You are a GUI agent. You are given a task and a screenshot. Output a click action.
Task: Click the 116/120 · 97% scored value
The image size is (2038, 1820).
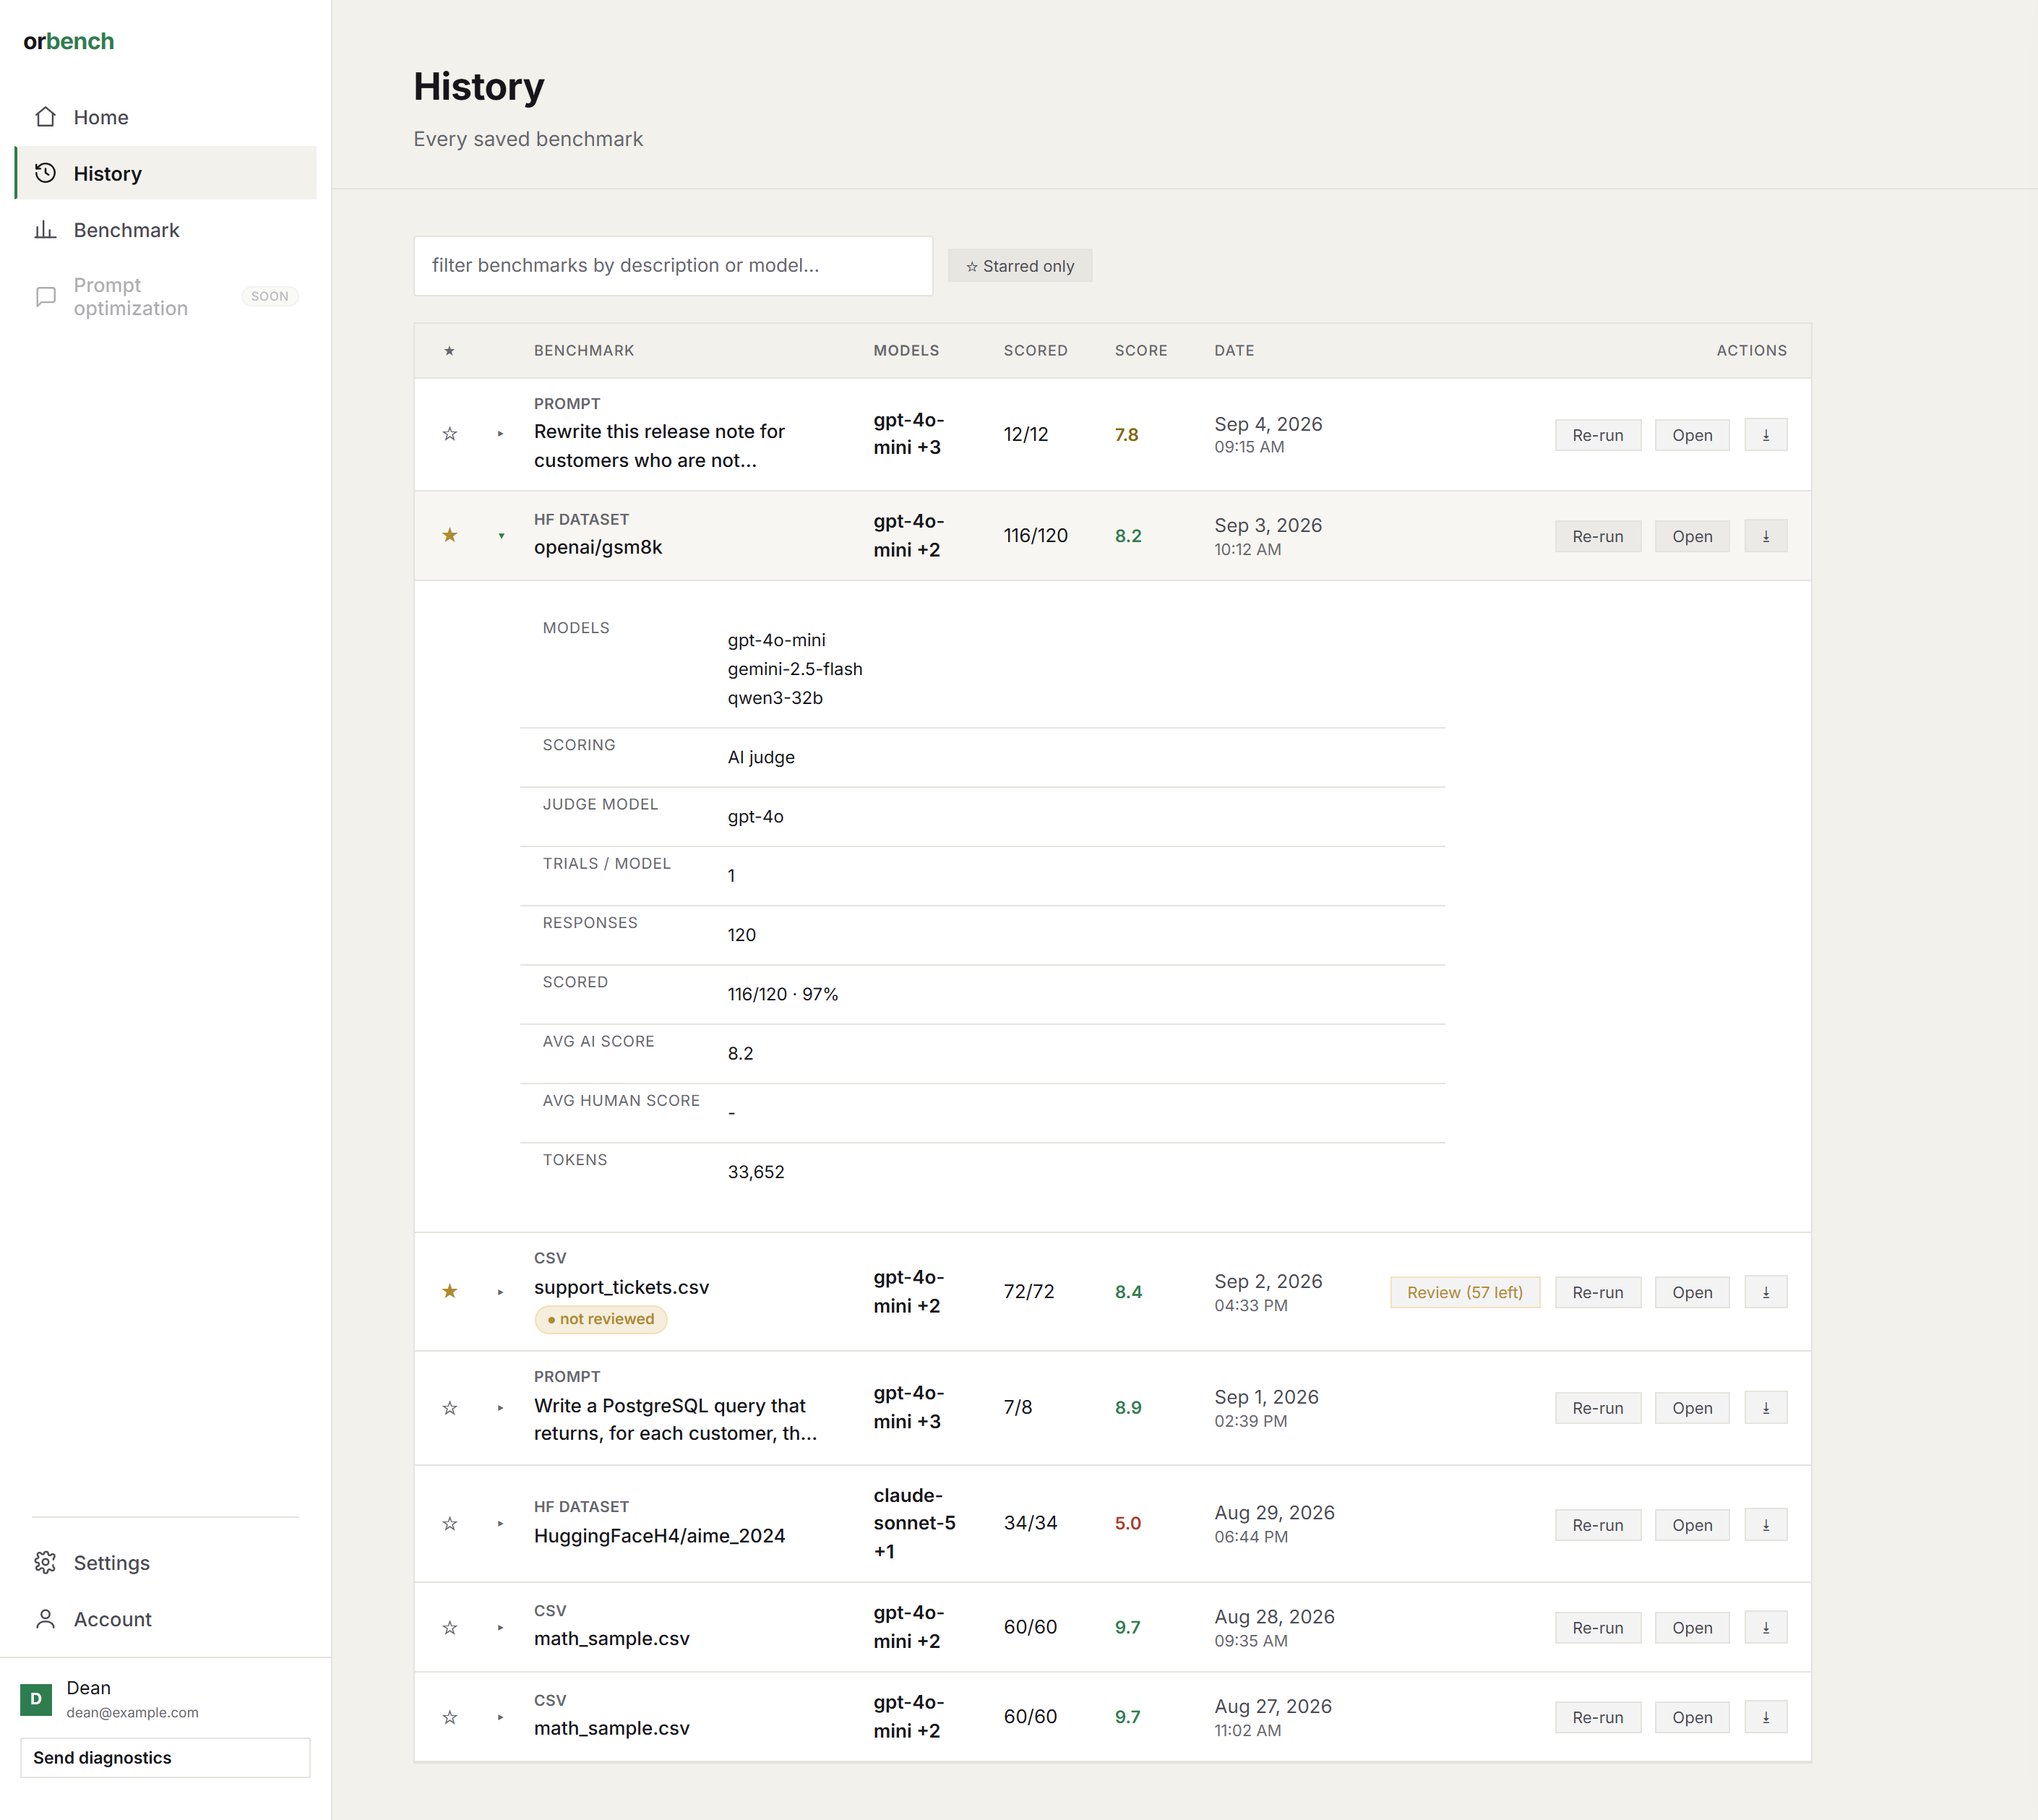click(x=783, y=994)
